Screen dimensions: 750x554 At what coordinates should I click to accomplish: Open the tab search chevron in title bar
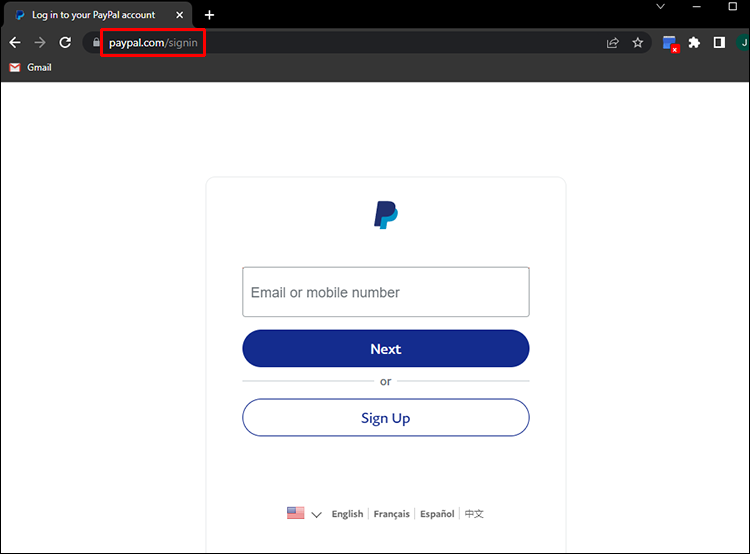(661, 7)
